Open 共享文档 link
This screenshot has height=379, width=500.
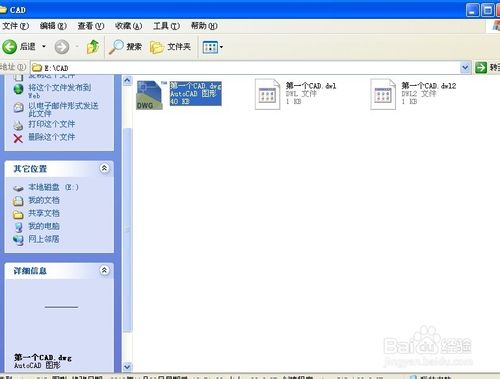pos(44,213)
